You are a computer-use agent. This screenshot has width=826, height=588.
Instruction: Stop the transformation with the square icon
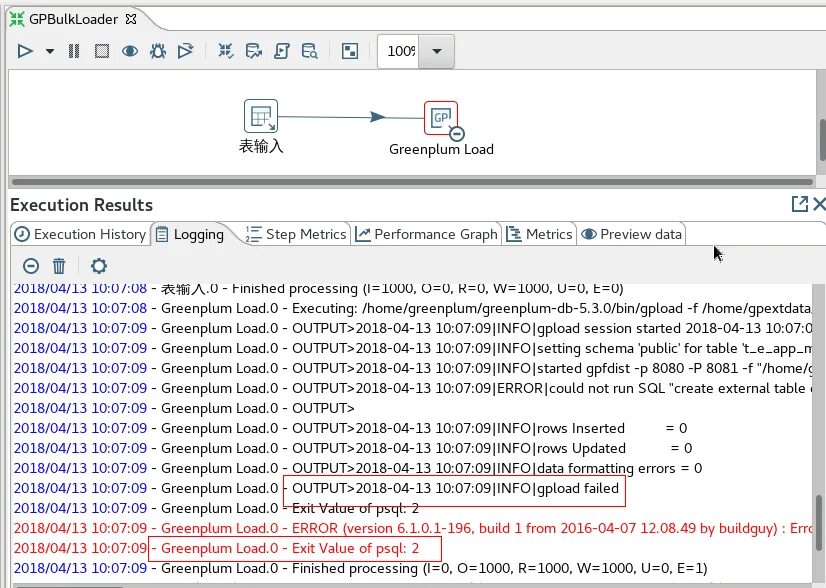click(102, 51)
